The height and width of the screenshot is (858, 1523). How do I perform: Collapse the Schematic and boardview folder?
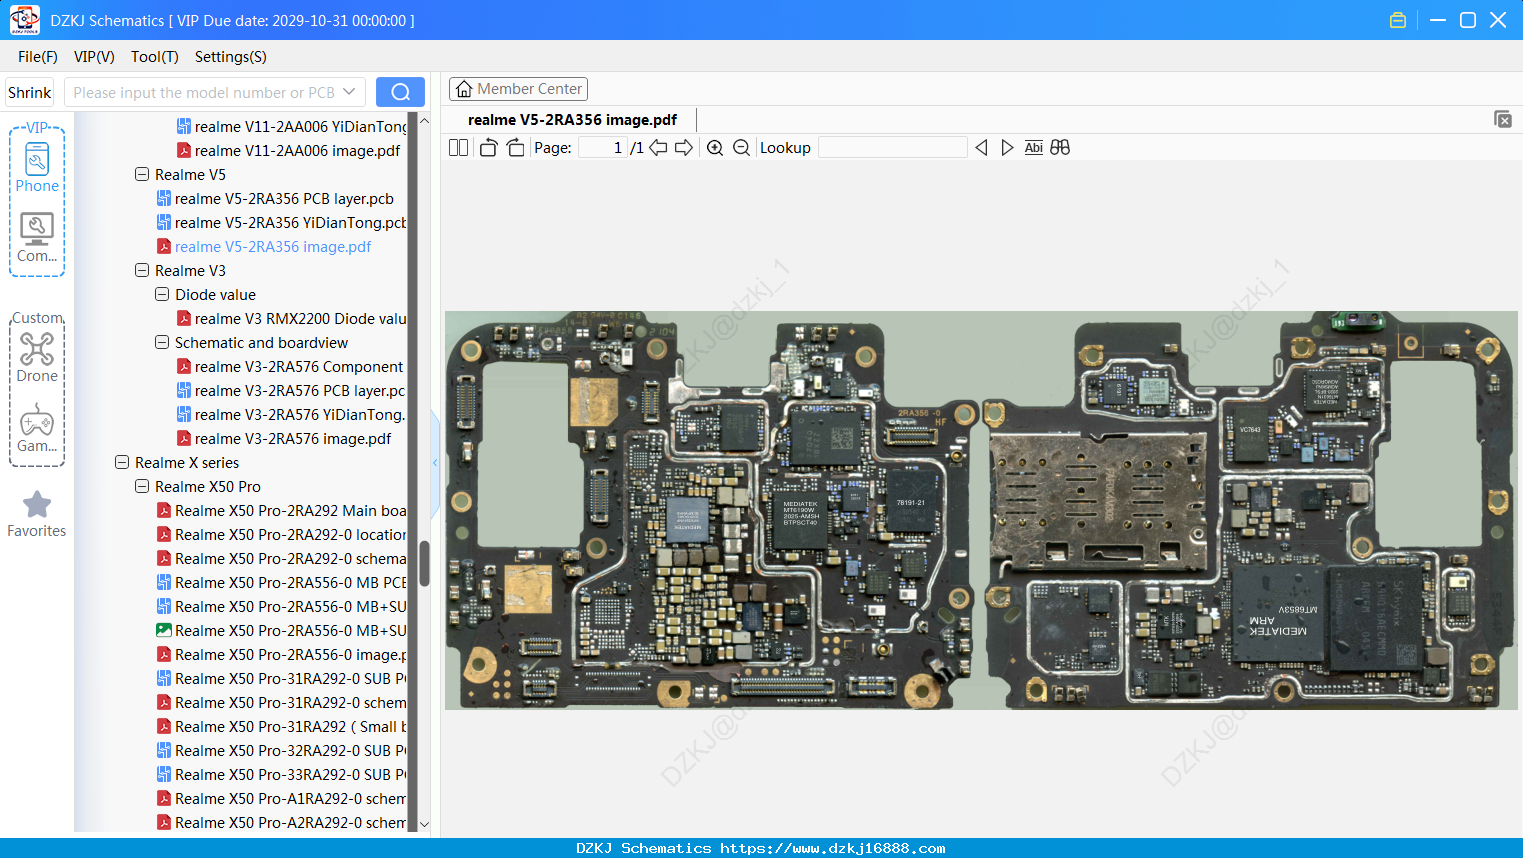pyautogui.click(x=162, y=342)
